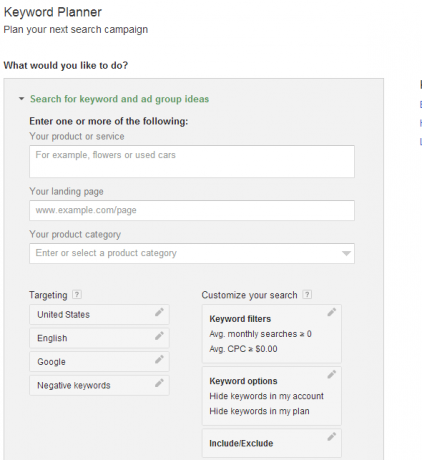Edit Include/Exclude pencil icon
422x460 pixels.
coord(332,437)
